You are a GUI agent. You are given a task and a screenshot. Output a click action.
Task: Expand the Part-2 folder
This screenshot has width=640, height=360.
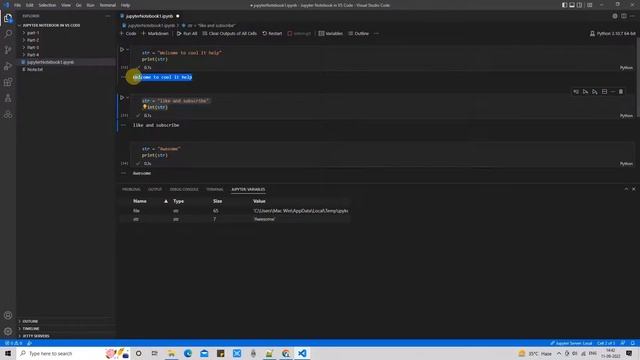(x=65, y=40)
